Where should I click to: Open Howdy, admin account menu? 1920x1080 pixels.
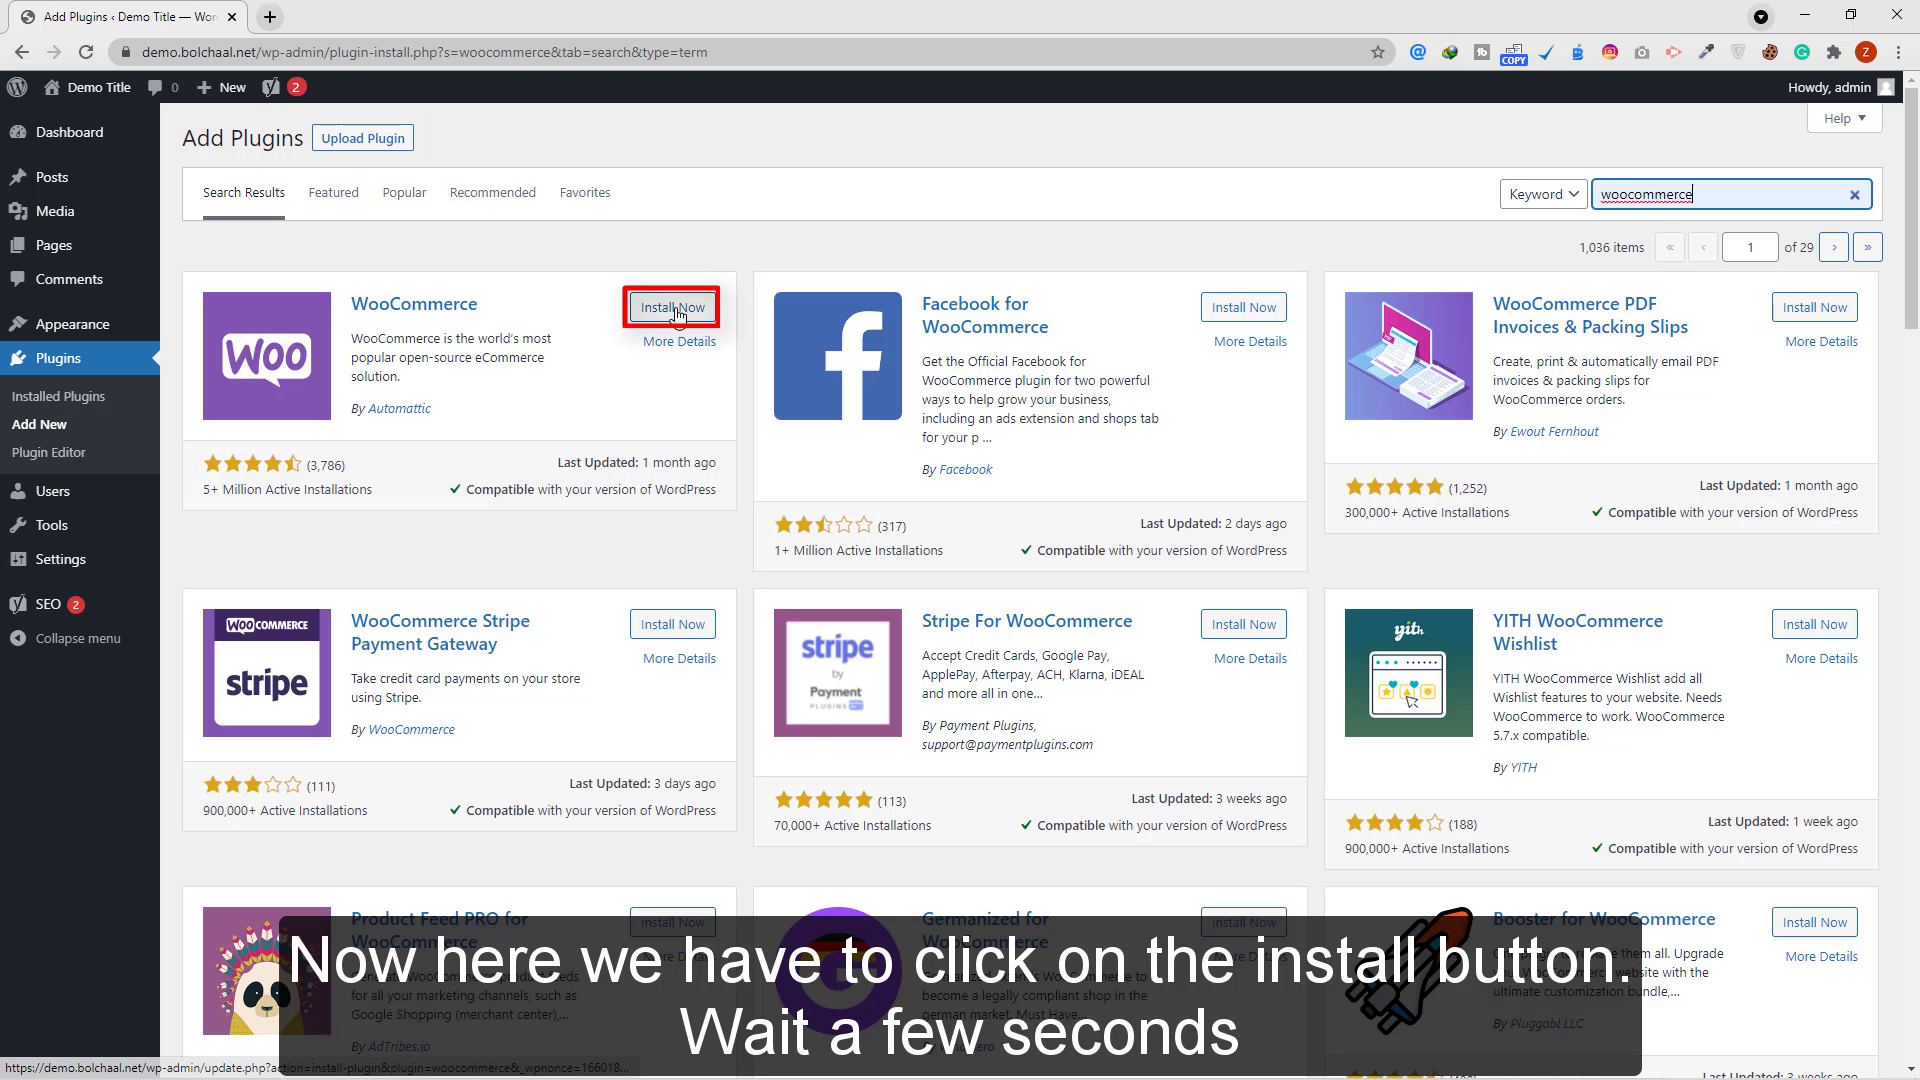tap(1841, 87)
